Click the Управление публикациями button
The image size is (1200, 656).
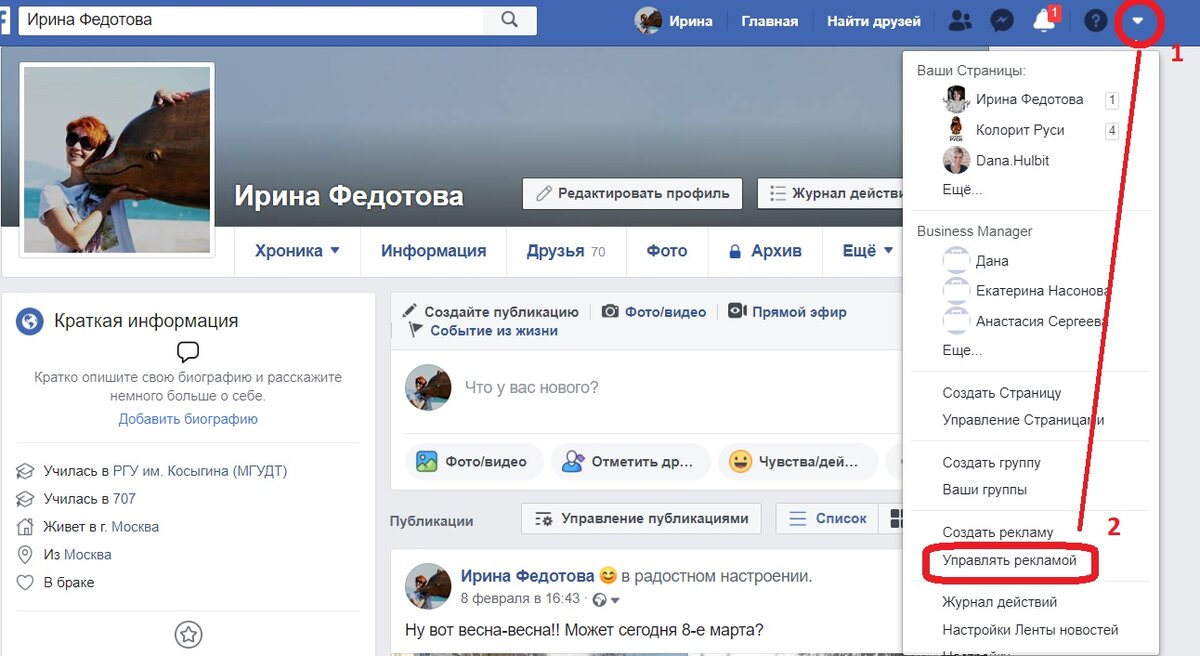click(x=642, y=518)
